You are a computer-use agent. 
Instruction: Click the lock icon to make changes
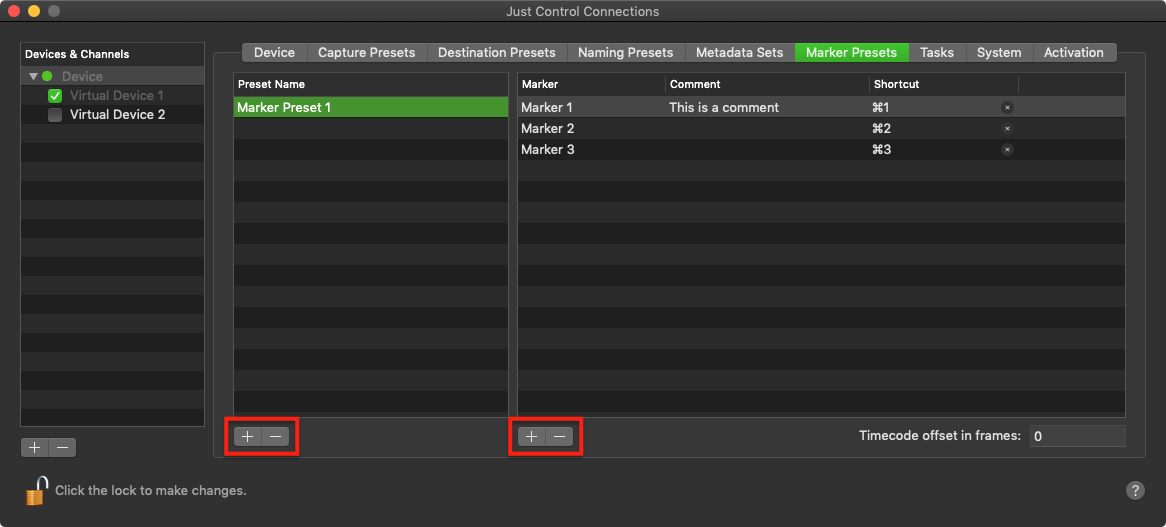click(36, 491)
